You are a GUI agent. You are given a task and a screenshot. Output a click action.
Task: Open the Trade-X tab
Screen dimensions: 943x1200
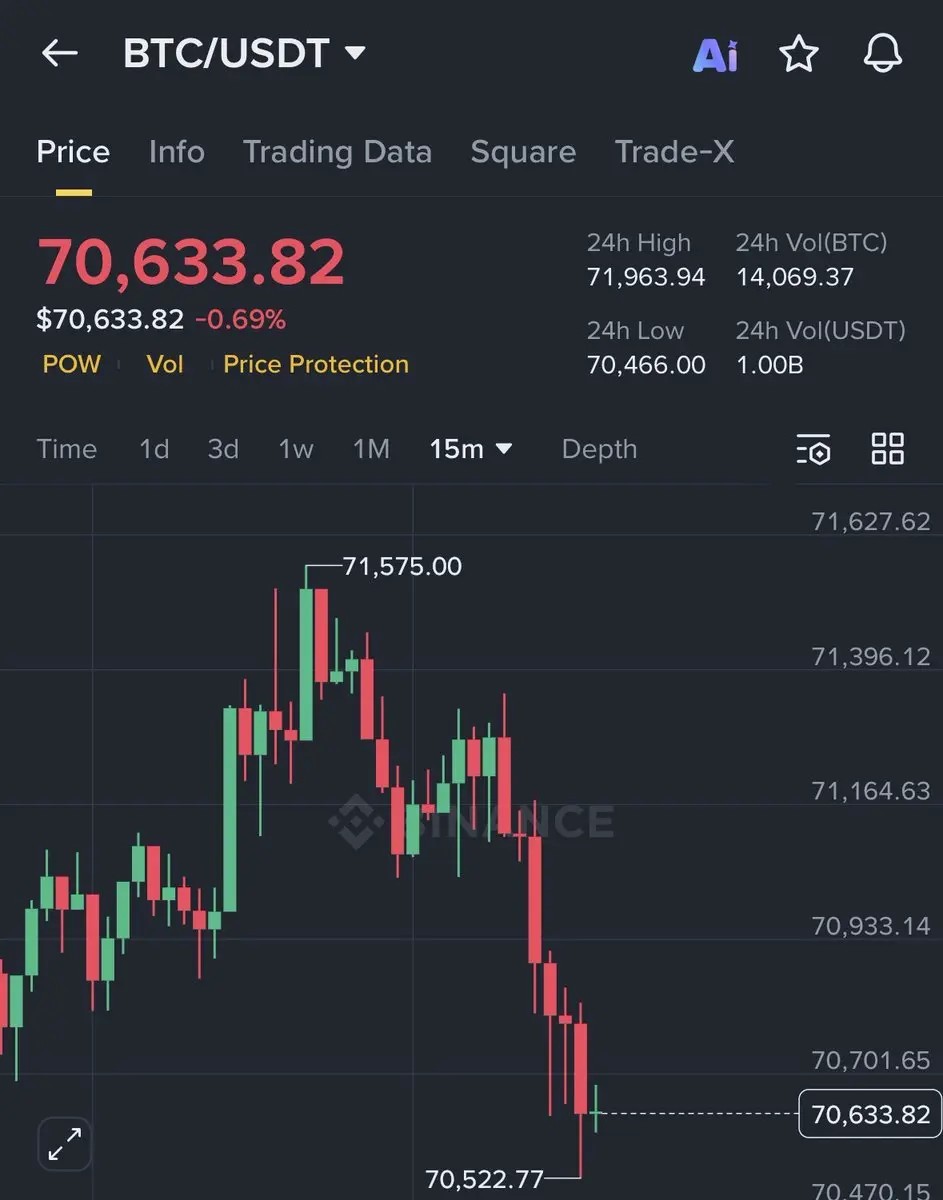674,152
